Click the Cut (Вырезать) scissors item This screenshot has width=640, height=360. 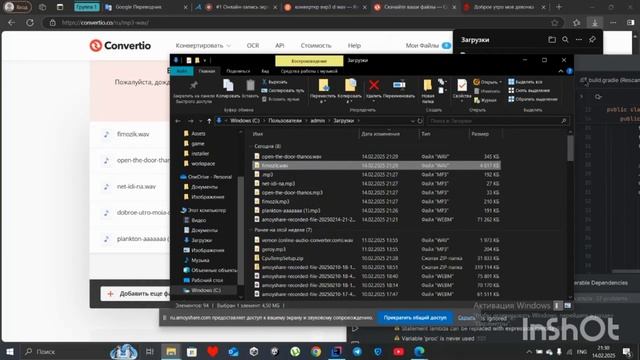275,82
